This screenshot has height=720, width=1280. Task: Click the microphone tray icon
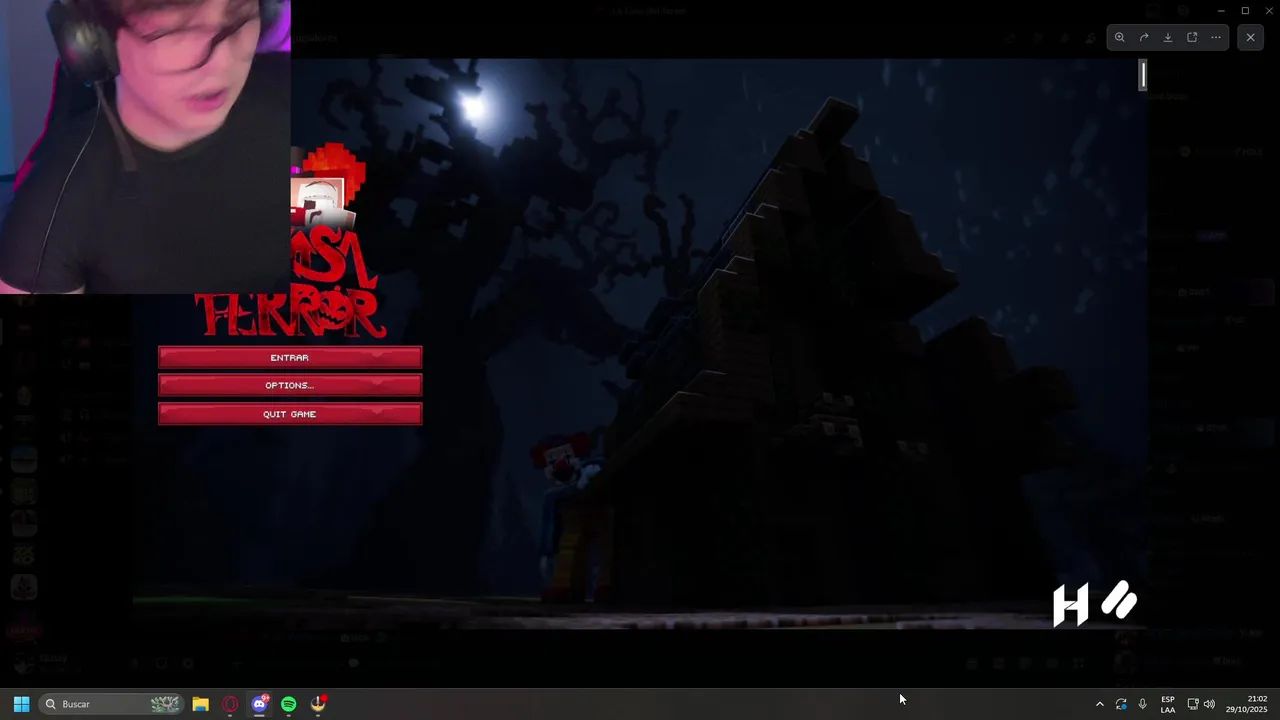[1143, 704]
